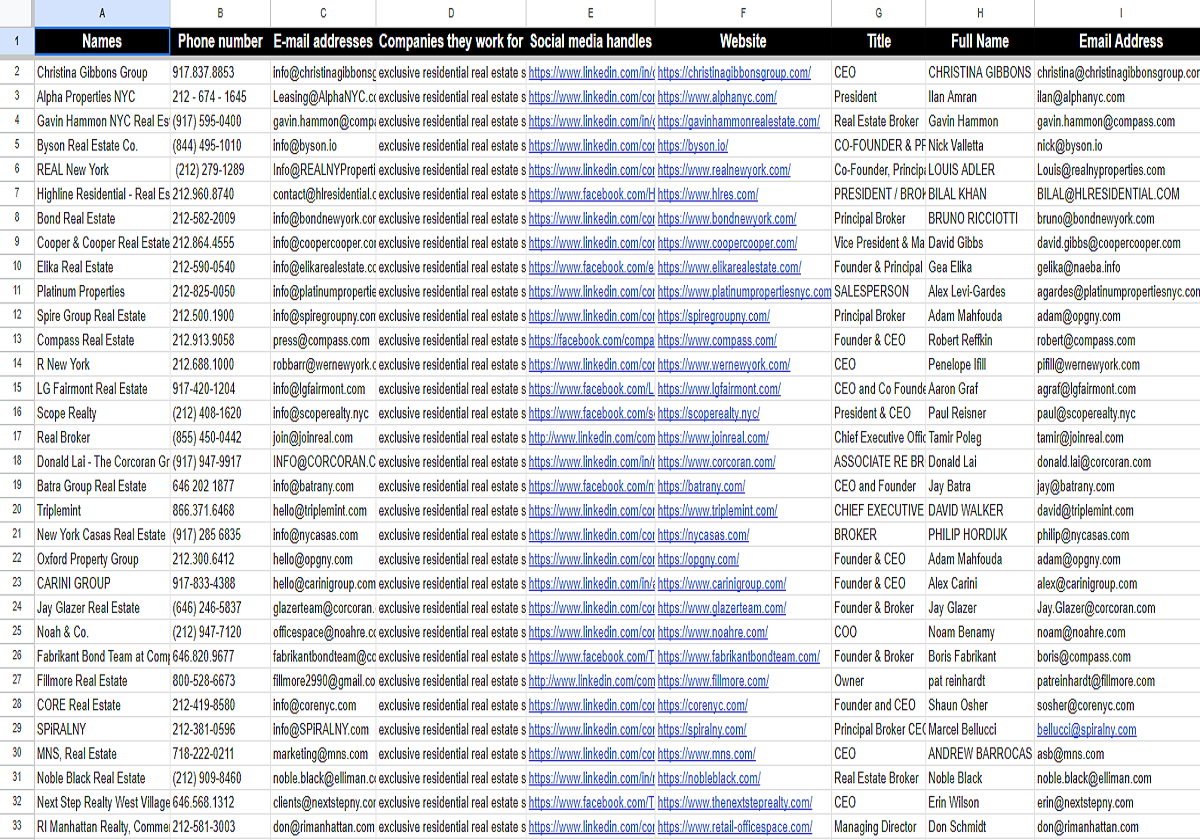Screen dimensions: 1200x840
Task: Click the 'Full Name' header cell
Action: coord(980,41)
